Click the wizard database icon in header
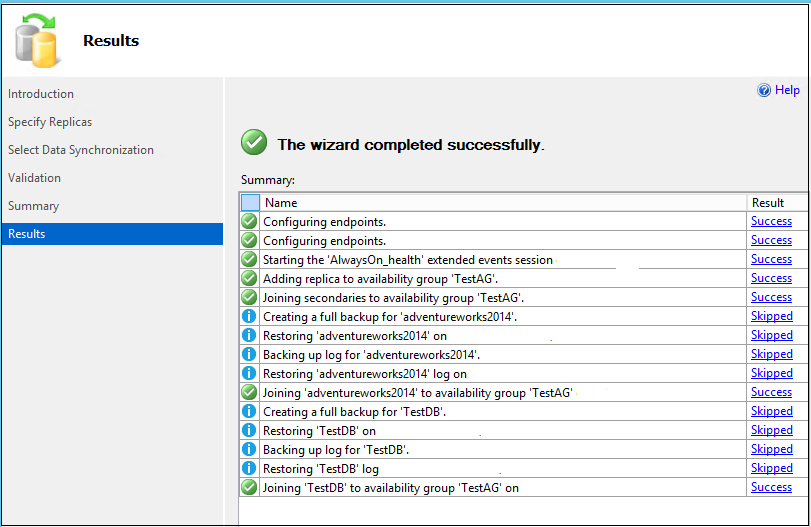Viewport: 811px width, 527px height. tap(36, 41)
